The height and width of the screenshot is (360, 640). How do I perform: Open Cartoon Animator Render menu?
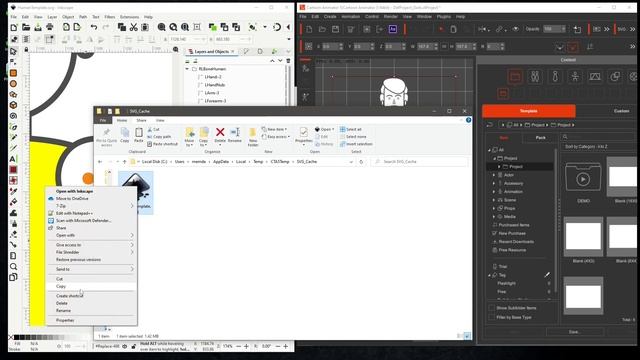point(391,17)
